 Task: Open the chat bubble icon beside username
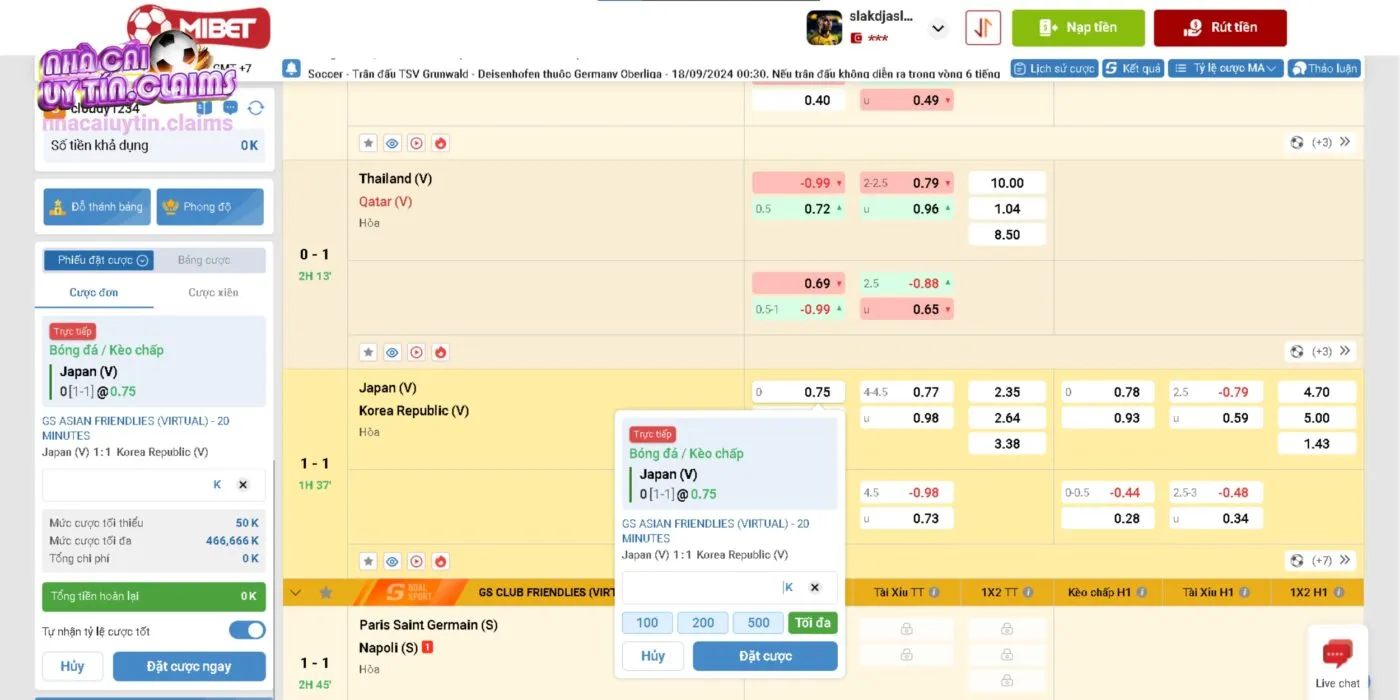(x=230, y=108)
